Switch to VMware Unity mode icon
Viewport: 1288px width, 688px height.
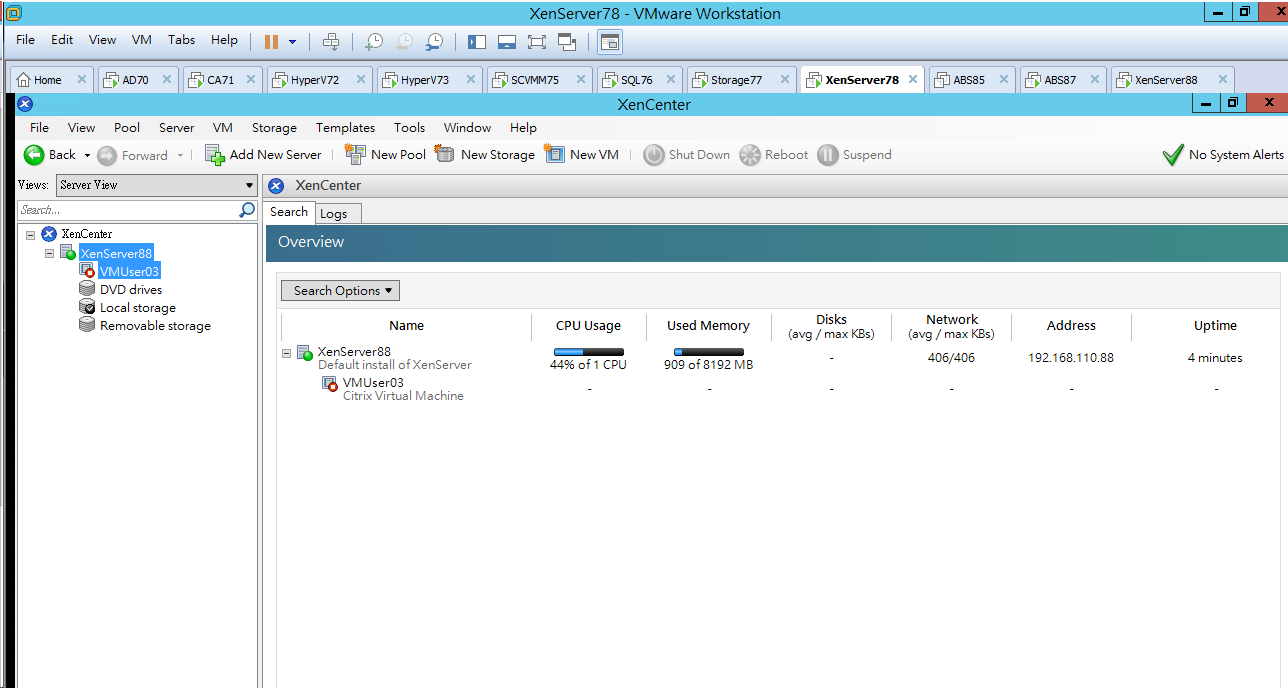tap(567, 42)
